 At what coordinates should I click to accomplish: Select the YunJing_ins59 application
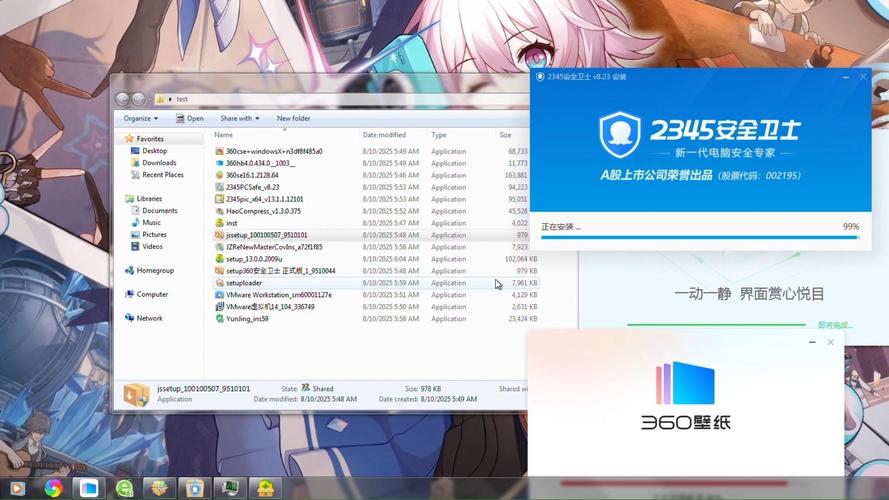[247, 319]
